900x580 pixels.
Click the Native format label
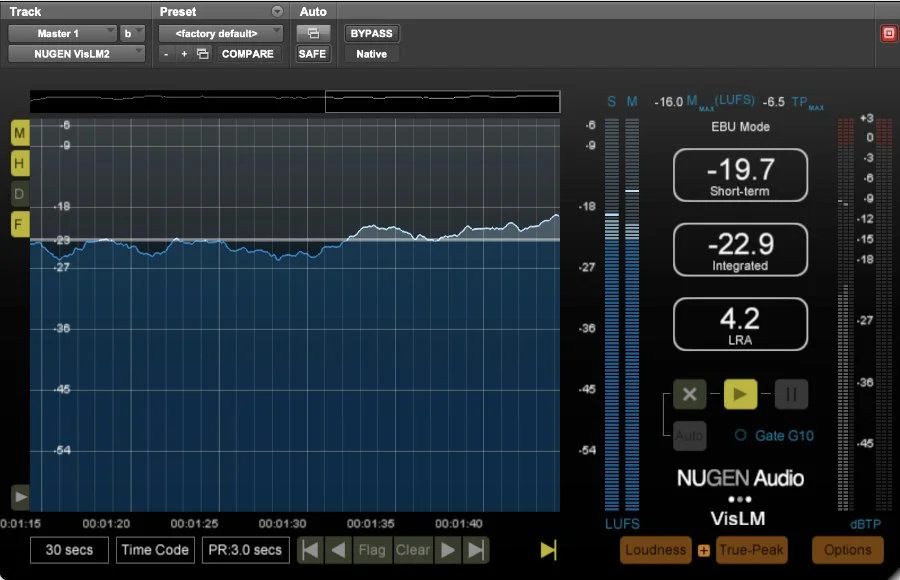tap(371, 54)
